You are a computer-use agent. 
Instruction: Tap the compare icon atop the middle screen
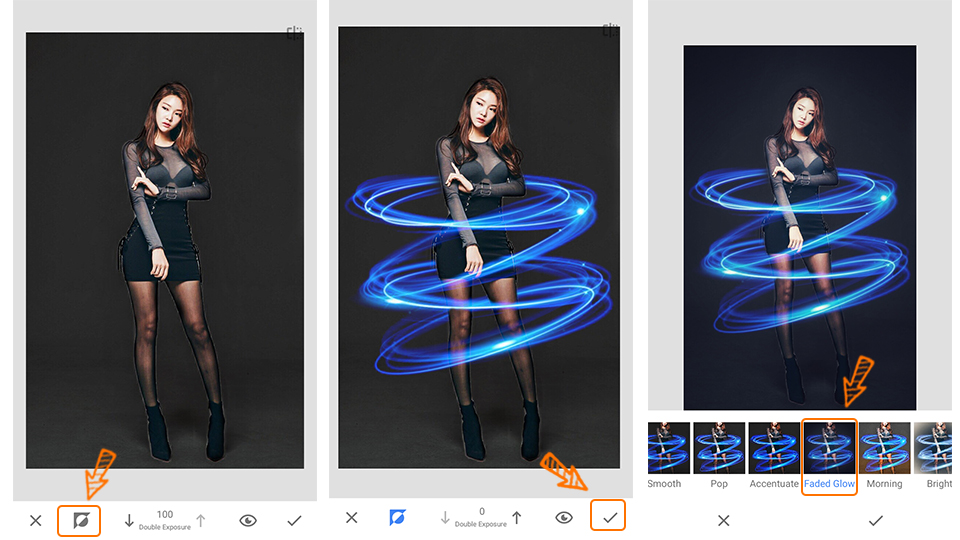[610, 30]
